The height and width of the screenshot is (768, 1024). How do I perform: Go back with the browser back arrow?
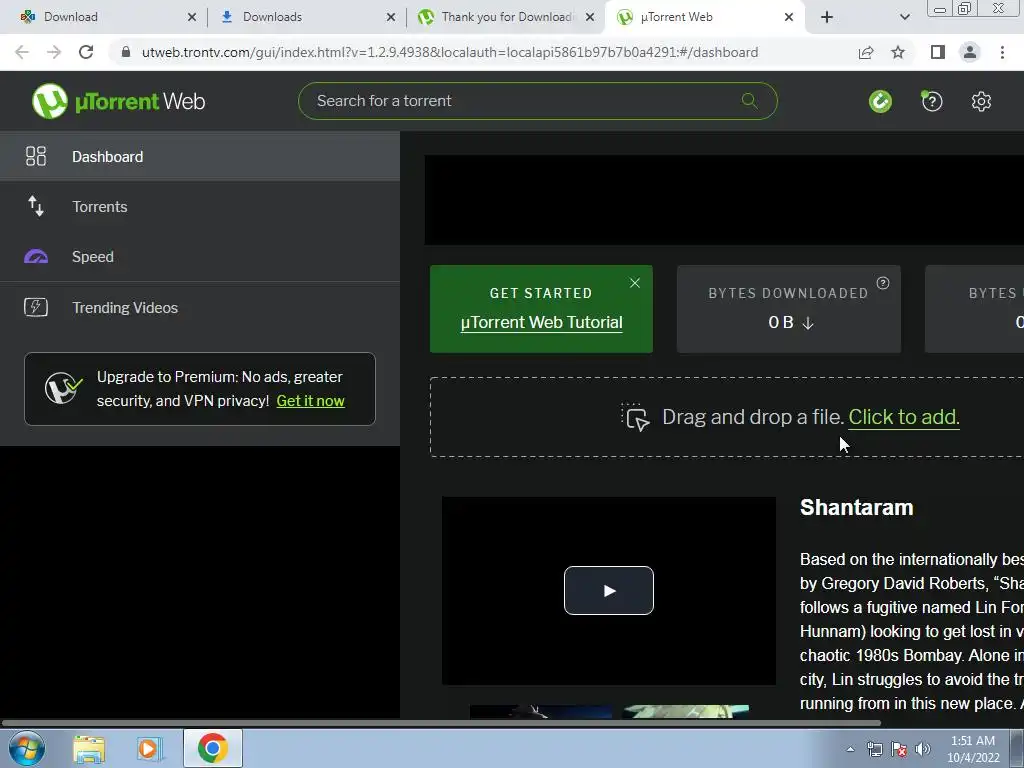pos(22,52)
